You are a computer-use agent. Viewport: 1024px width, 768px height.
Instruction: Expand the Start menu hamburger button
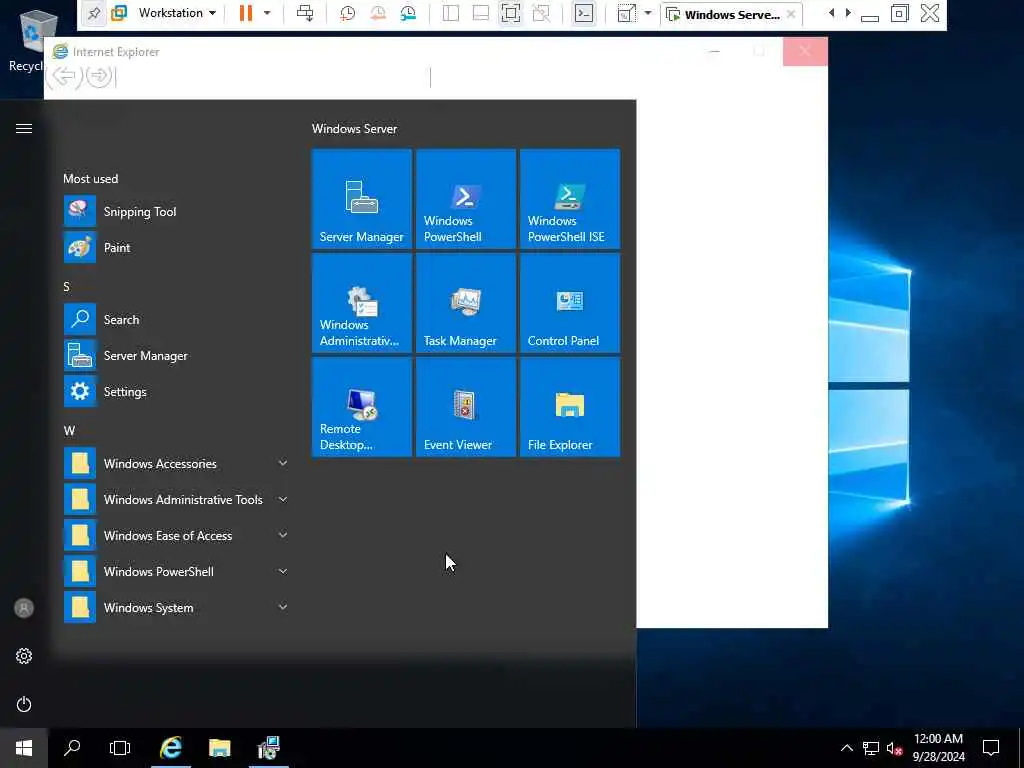tap(24, 129)
